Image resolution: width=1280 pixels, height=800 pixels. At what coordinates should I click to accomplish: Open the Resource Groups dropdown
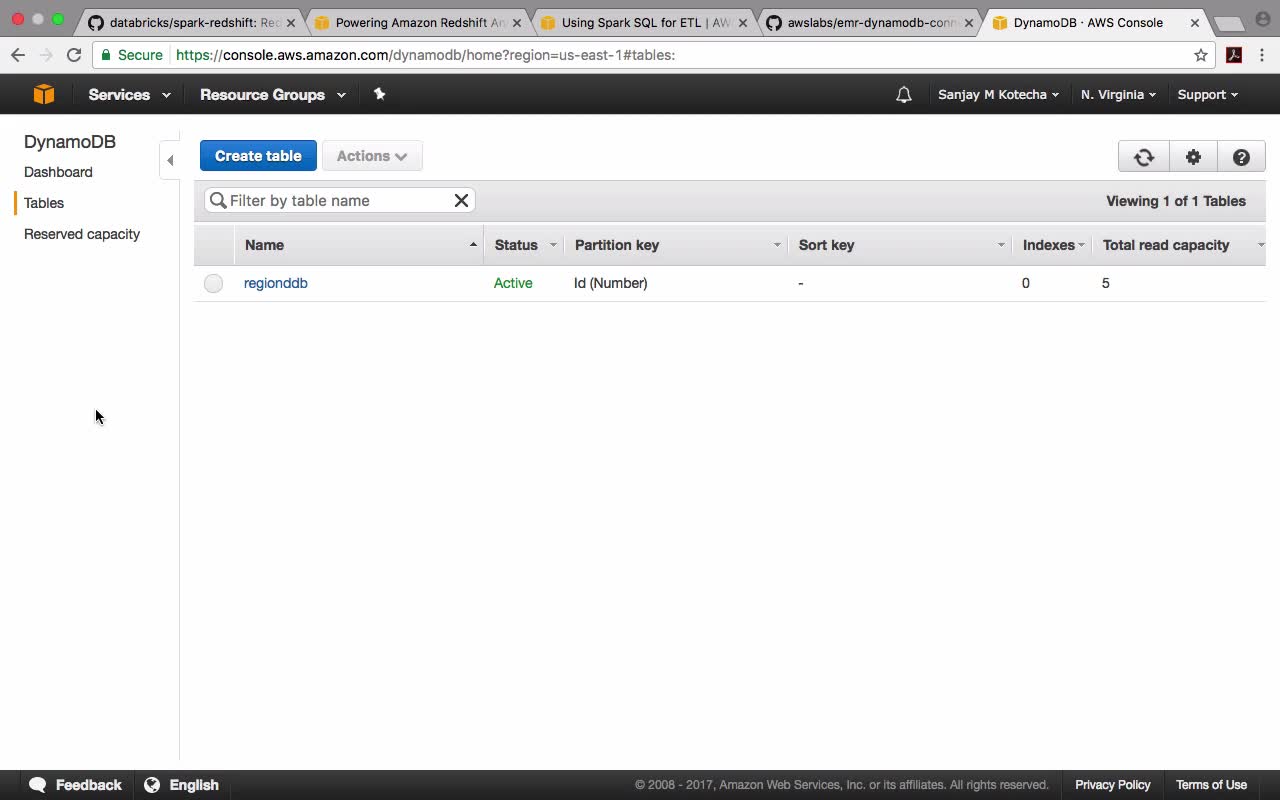click(x=272, y=94)
